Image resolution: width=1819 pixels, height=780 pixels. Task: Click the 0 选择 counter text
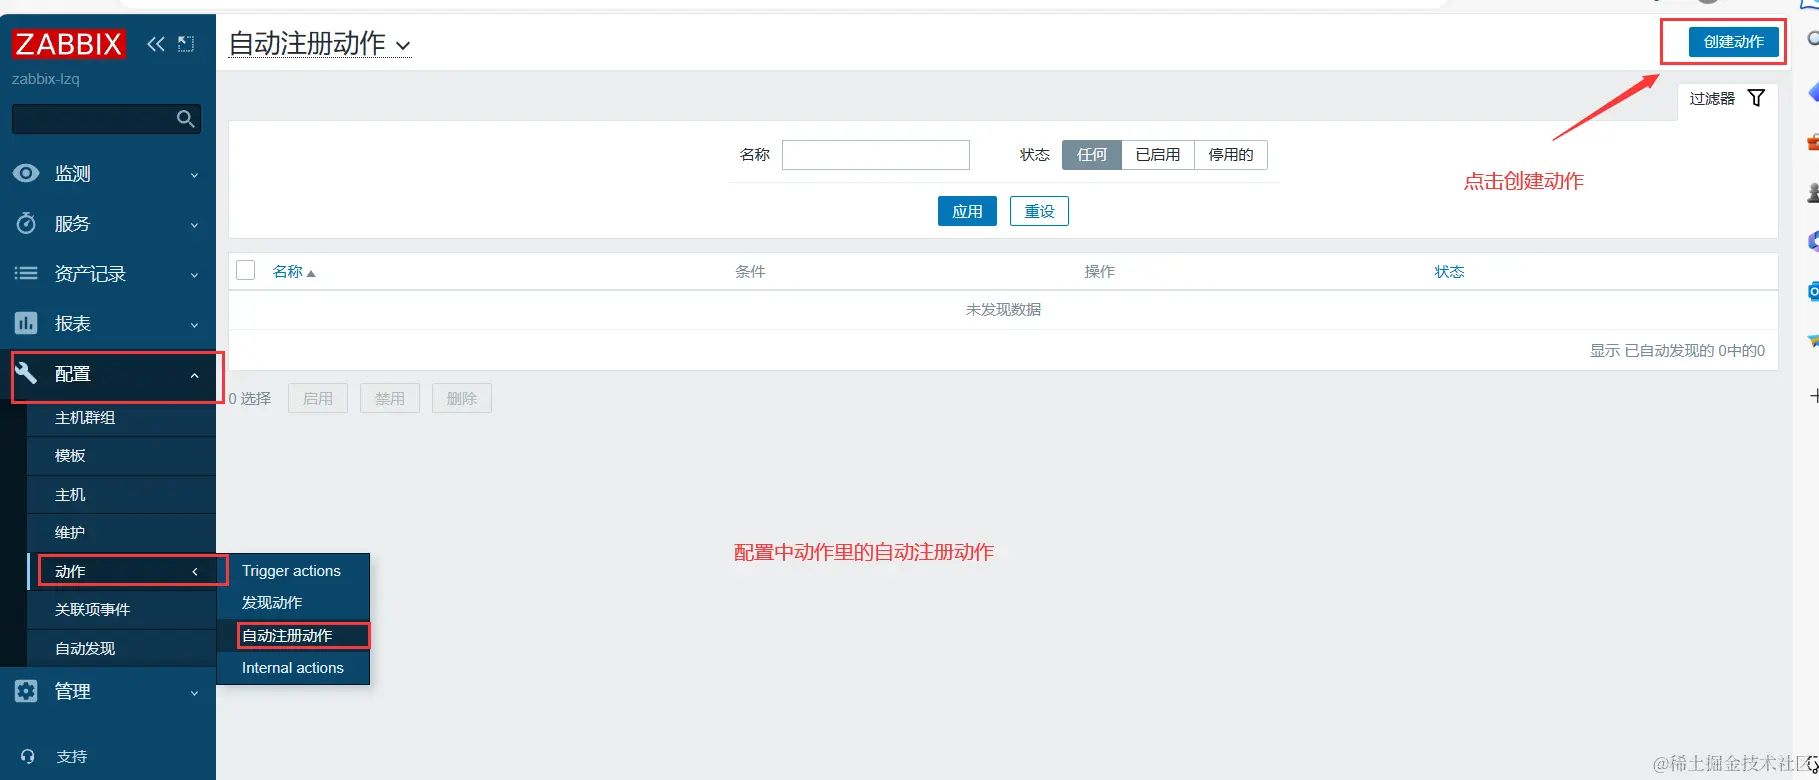tap(250, 398)
